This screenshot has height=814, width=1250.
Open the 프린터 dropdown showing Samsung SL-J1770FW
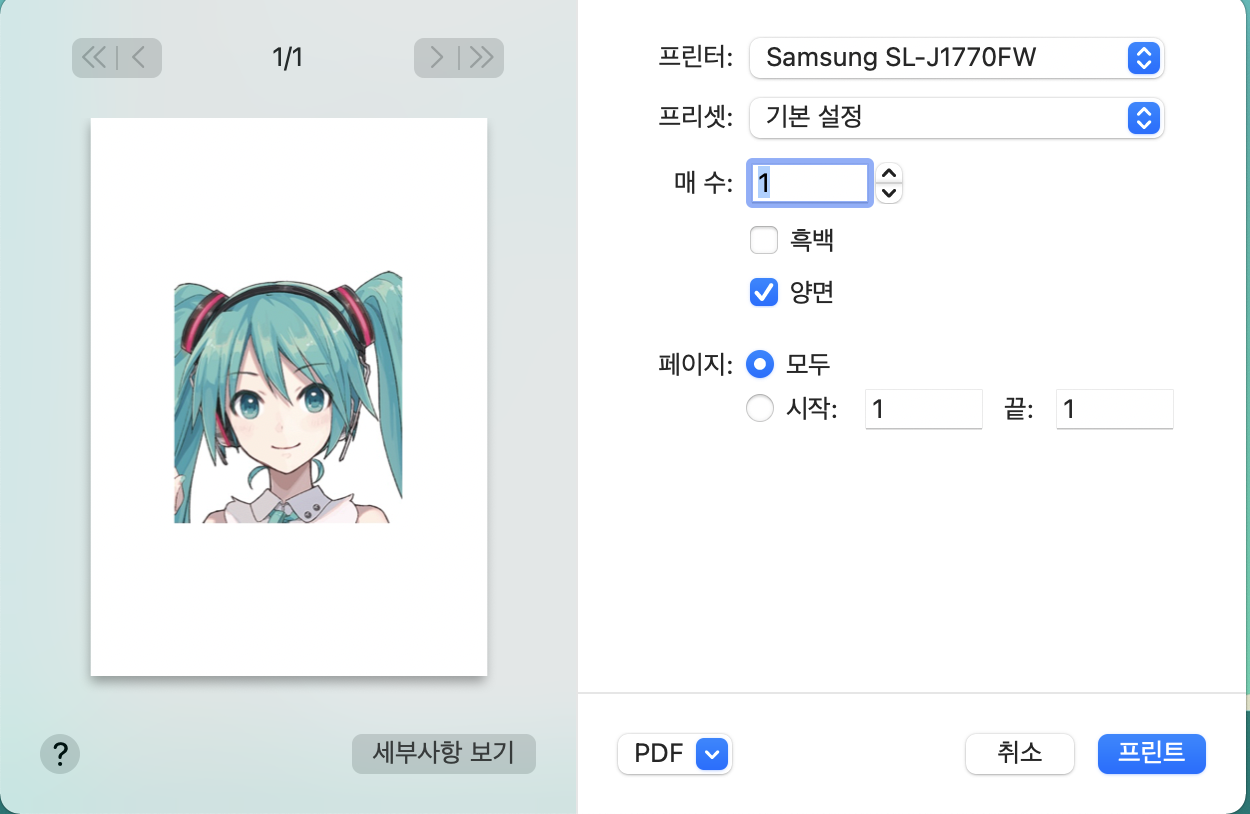click(956, 58)
